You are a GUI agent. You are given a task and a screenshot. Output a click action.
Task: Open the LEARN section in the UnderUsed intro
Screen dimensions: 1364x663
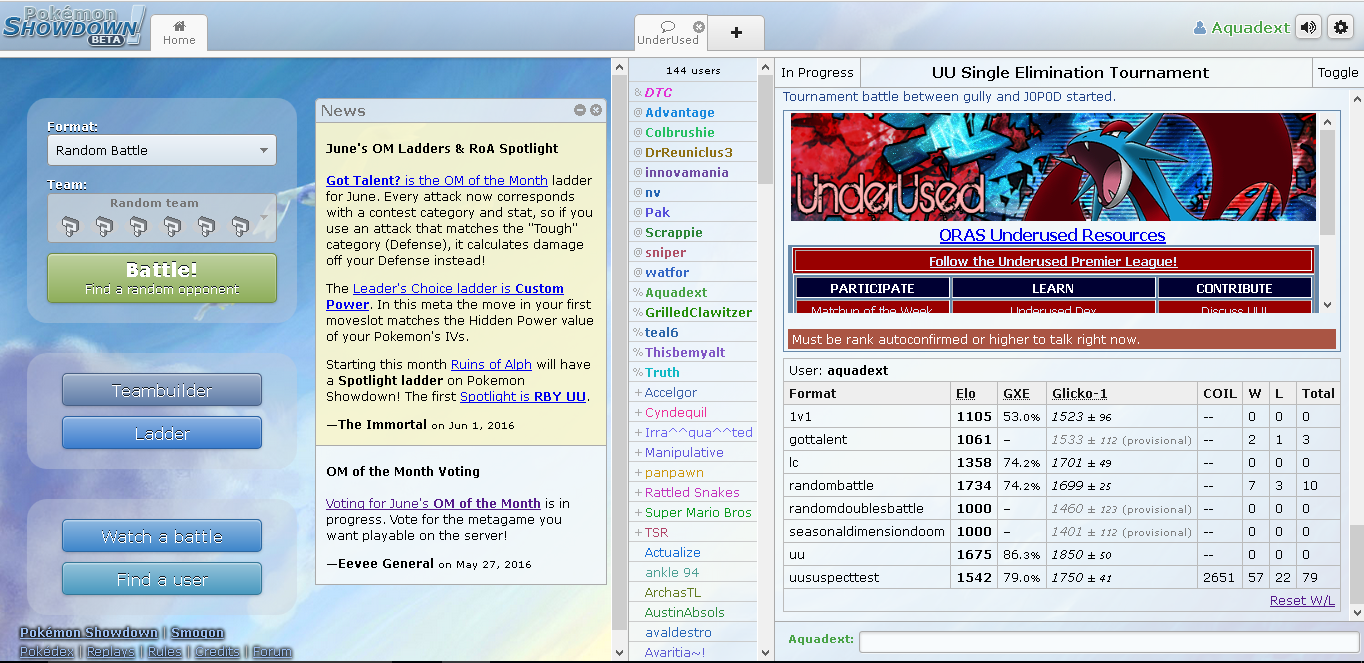pos(1052,288)
